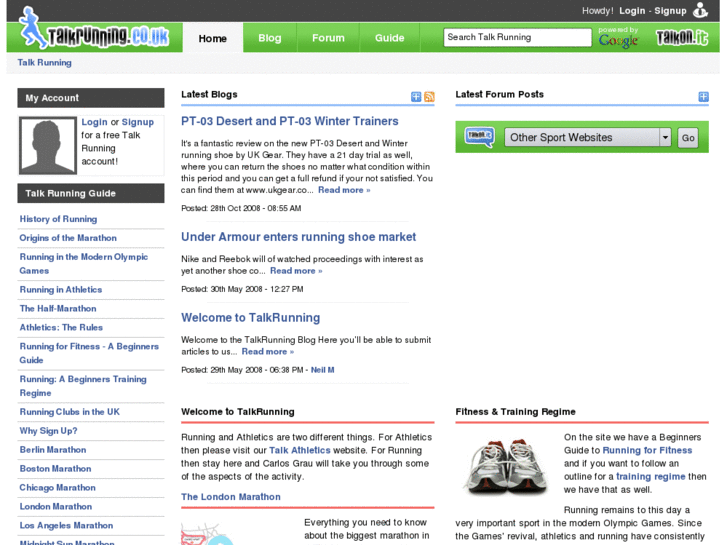Open Running for Fitness - A Beginners Guide
Viewport: 727px width, 545px height.
pos(89,353)
